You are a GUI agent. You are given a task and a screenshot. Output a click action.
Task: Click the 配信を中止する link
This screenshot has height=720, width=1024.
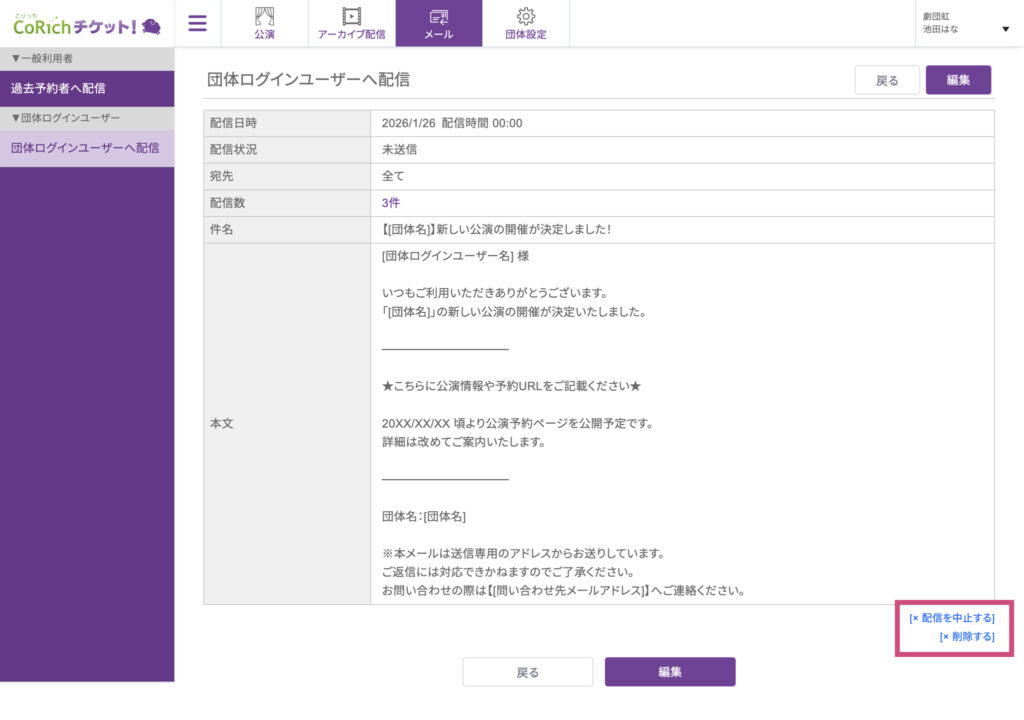tap(952, 618)
